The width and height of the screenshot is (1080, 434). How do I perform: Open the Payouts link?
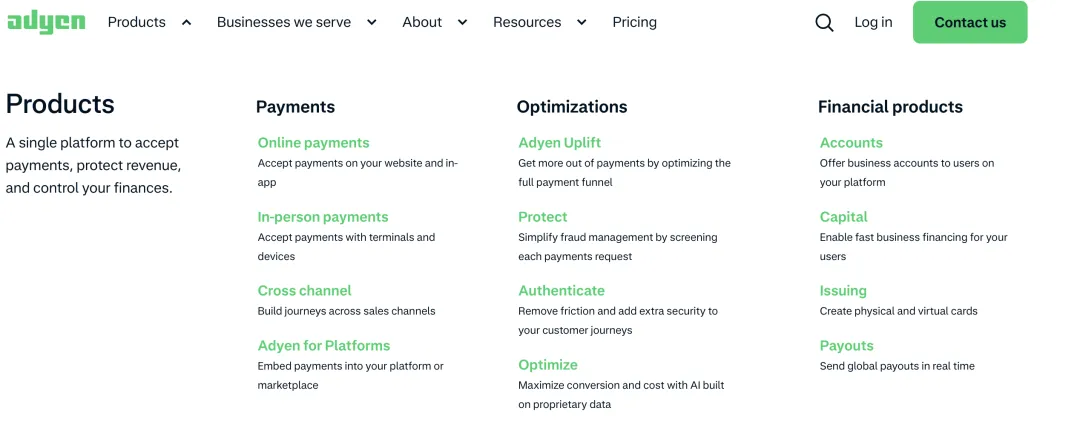(x=846, y=346)
